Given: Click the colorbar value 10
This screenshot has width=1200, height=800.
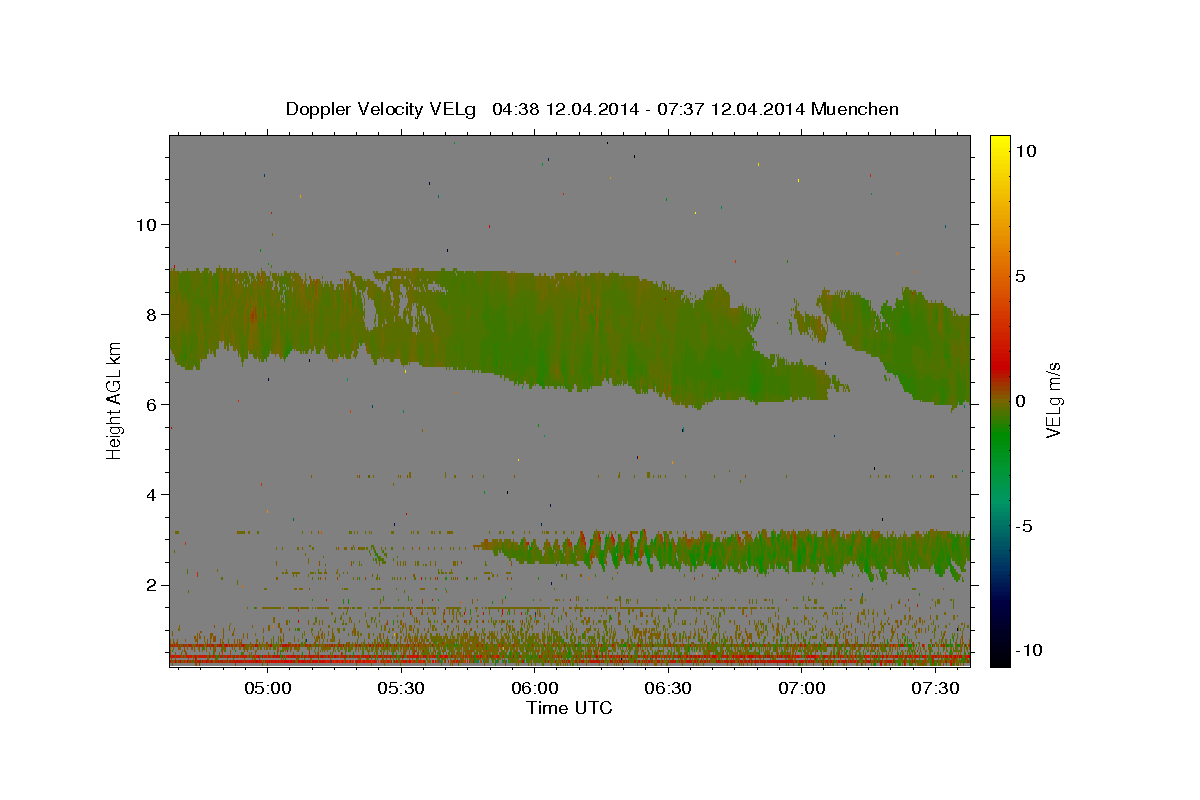Looking at the screenshot, I should click(1026, 151).
